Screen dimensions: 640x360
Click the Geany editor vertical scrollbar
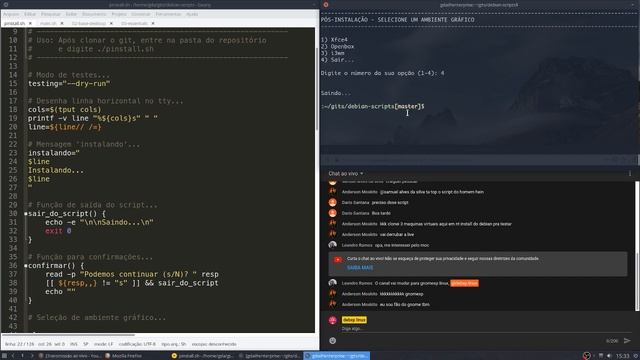click(x=317, y=88)
